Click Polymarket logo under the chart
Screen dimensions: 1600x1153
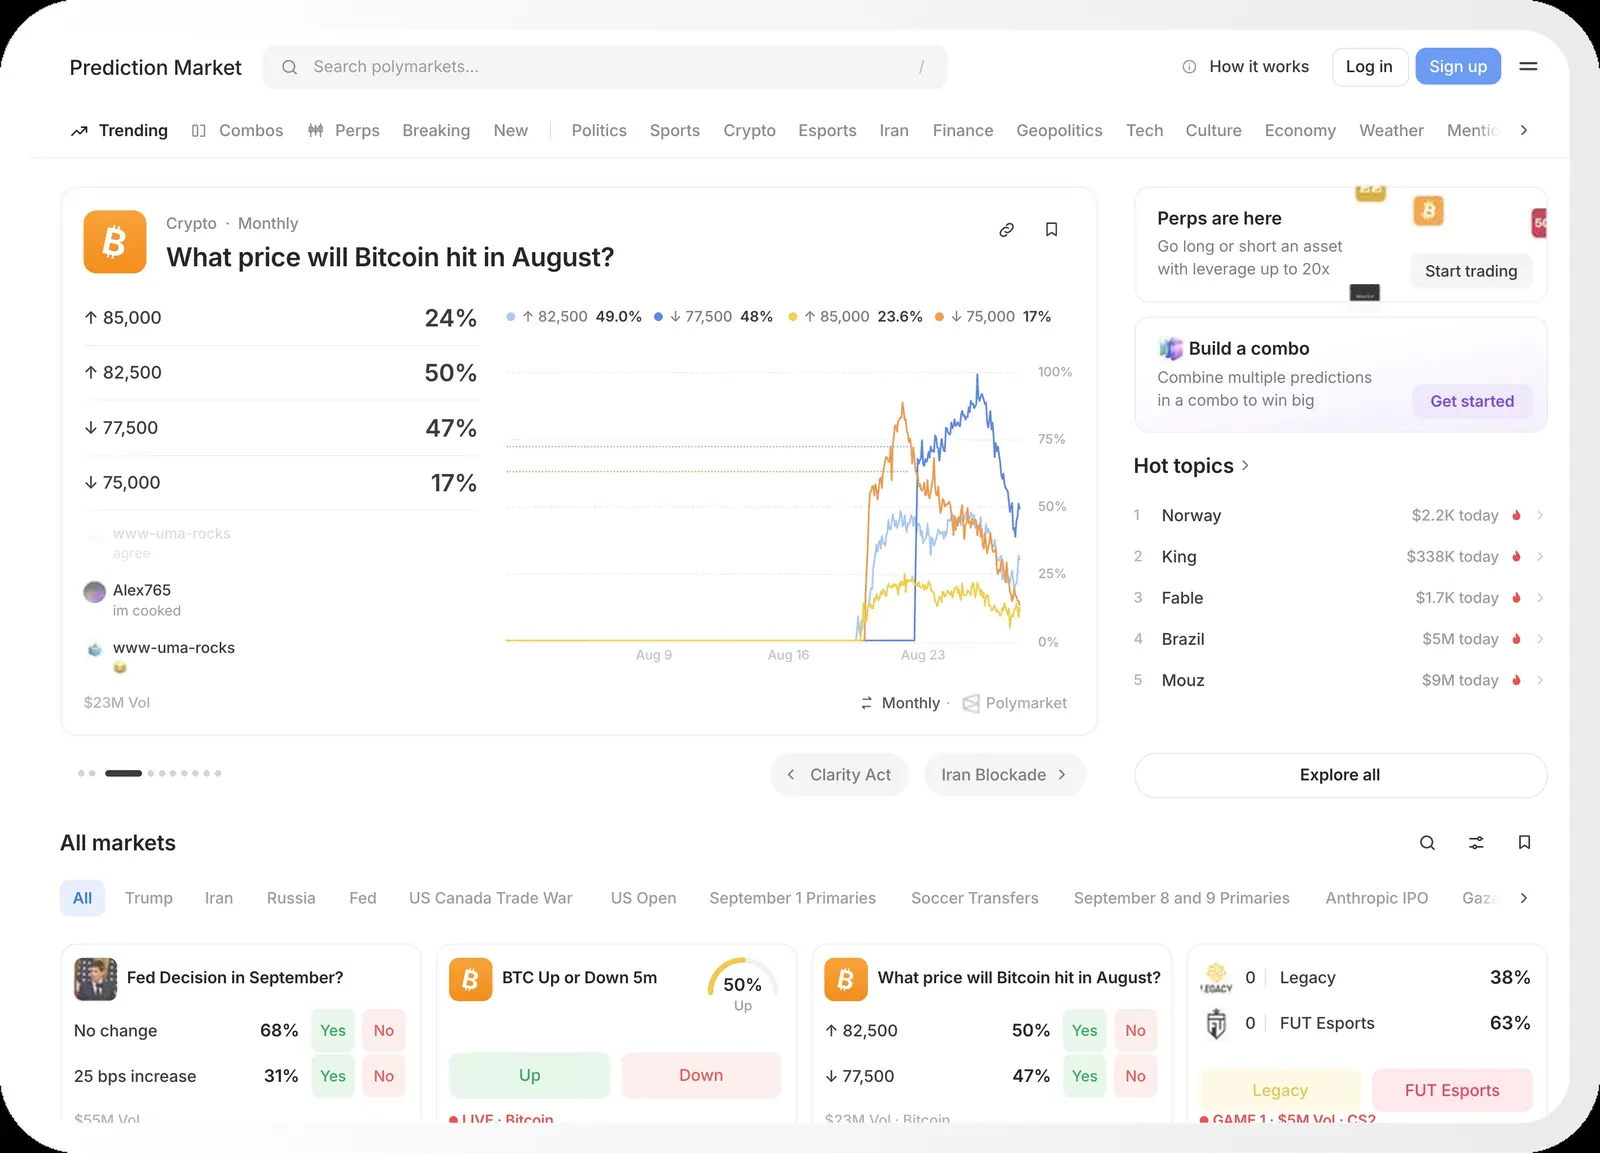970,704
